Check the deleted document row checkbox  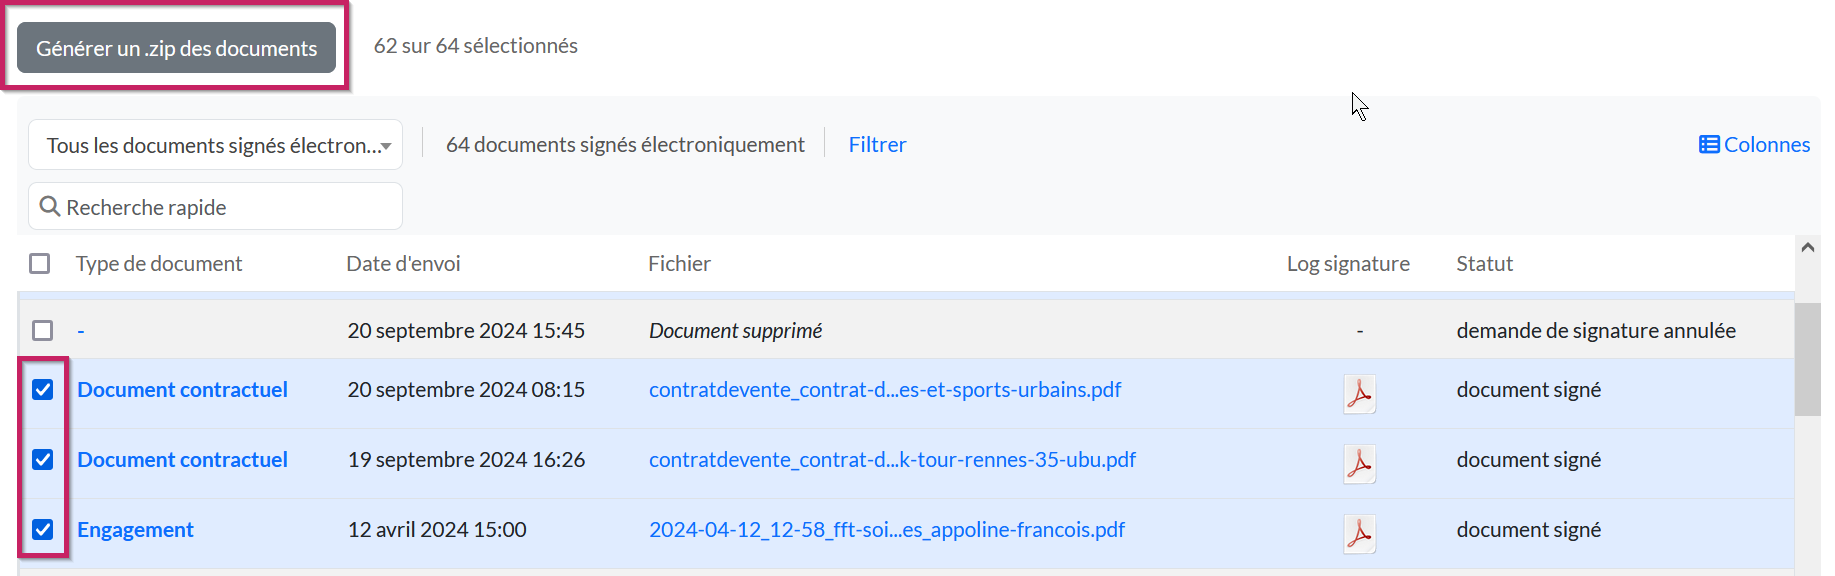tap(42, 330)
